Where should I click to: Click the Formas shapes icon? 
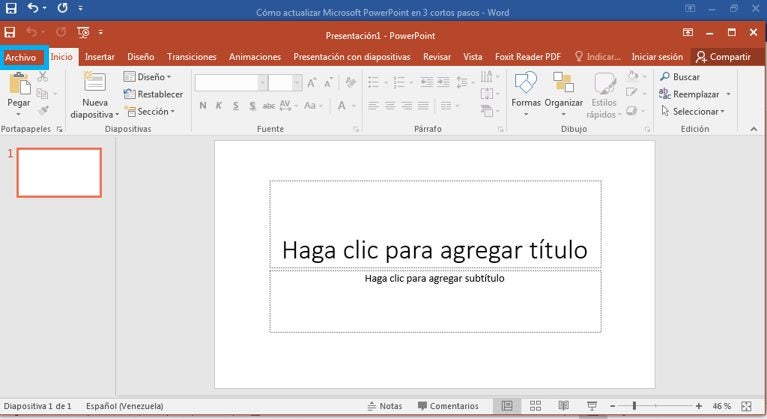526,82
